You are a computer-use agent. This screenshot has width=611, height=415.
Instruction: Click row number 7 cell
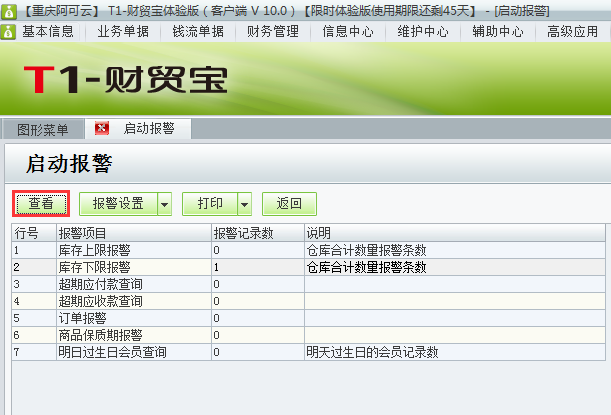coord(34,352)
